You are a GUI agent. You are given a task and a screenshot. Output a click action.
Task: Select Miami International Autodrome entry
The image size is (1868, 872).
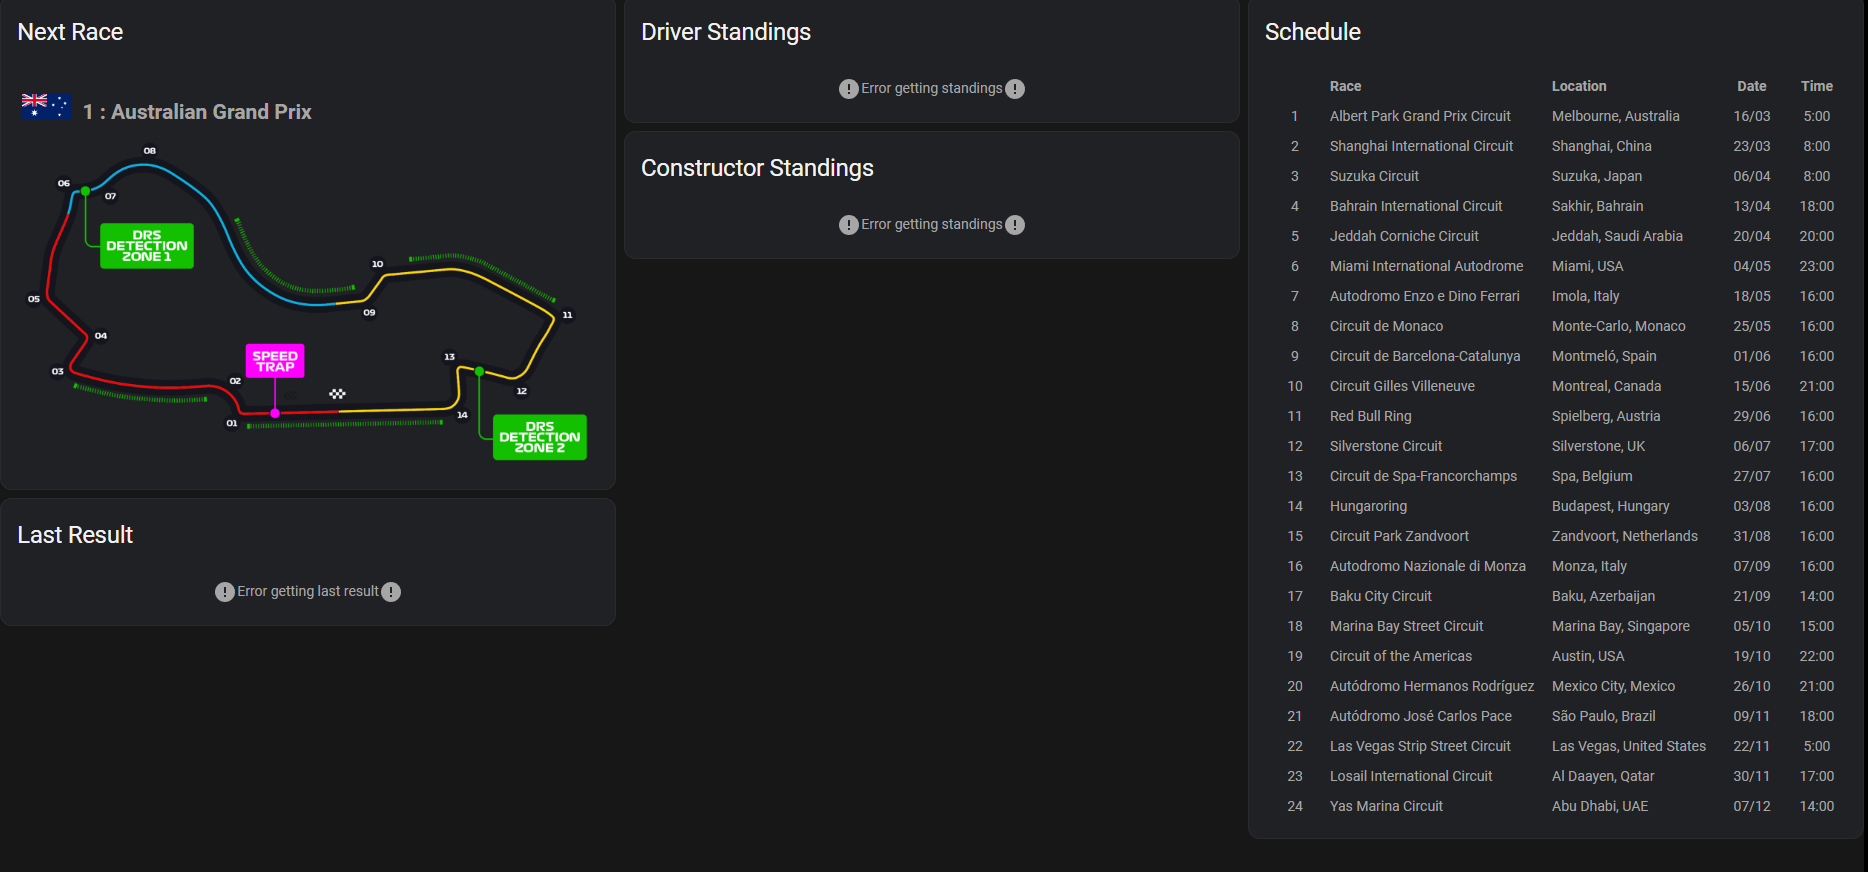[x=1426, y=266]
